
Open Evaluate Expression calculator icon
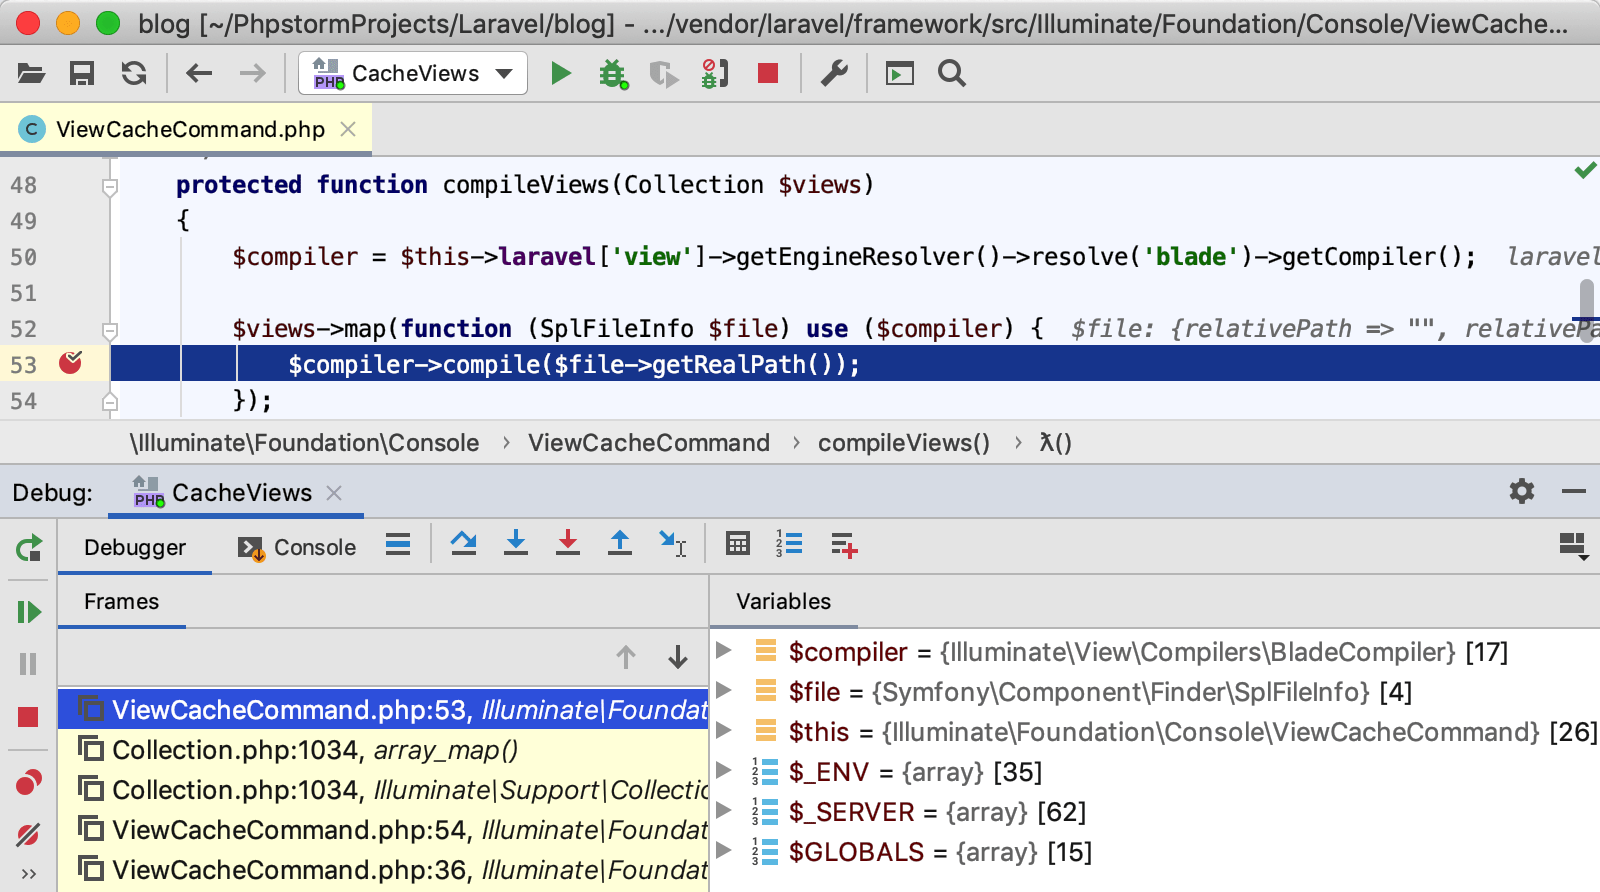(738, 543)
